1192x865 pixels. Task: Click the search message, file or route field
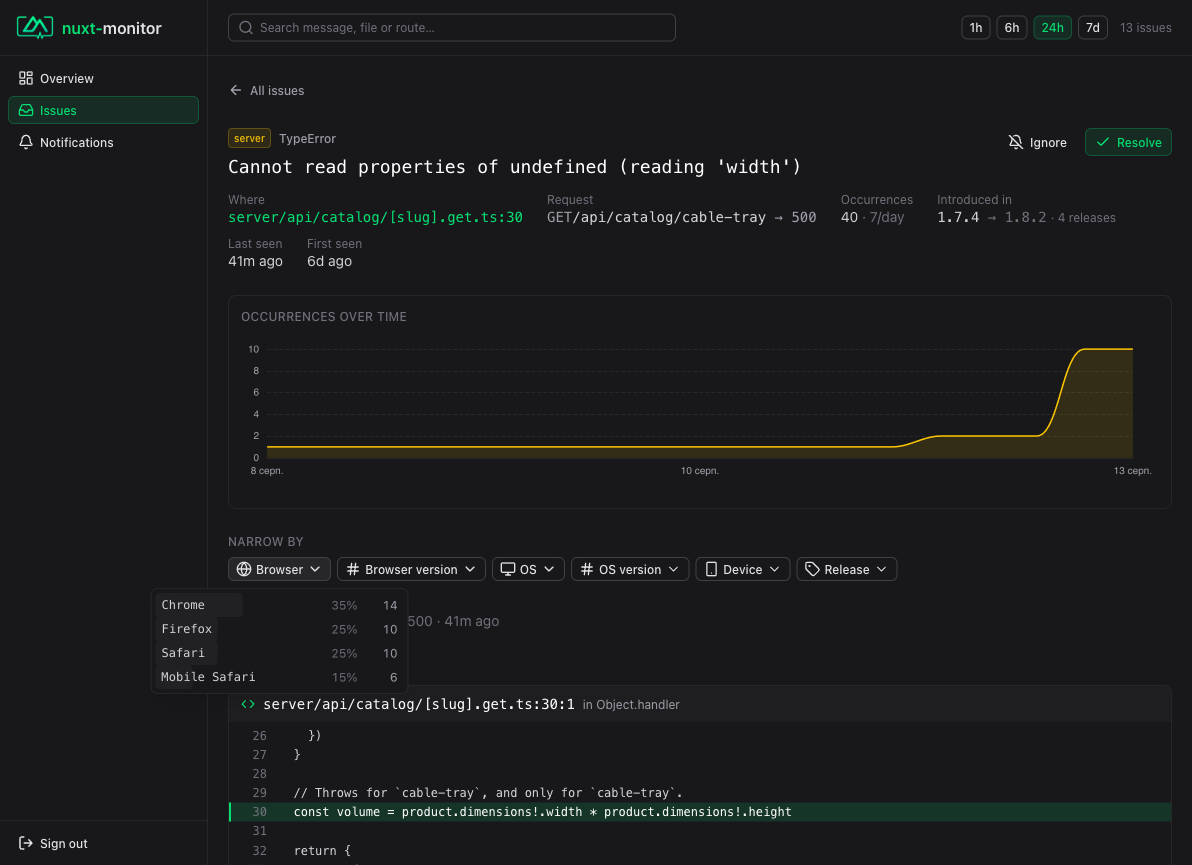tap(452, 27)
